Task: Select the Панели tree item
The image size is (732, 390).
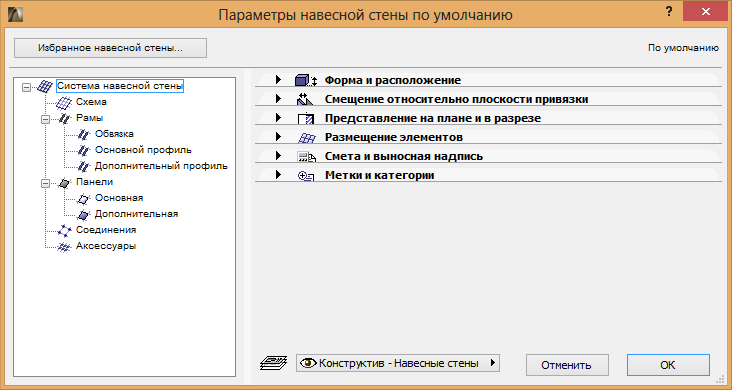Action: click(94, 182)
